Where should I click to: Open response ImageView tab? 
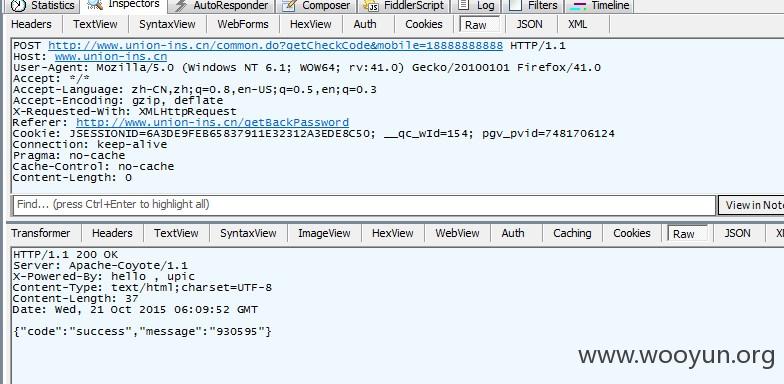click(324, 233)
